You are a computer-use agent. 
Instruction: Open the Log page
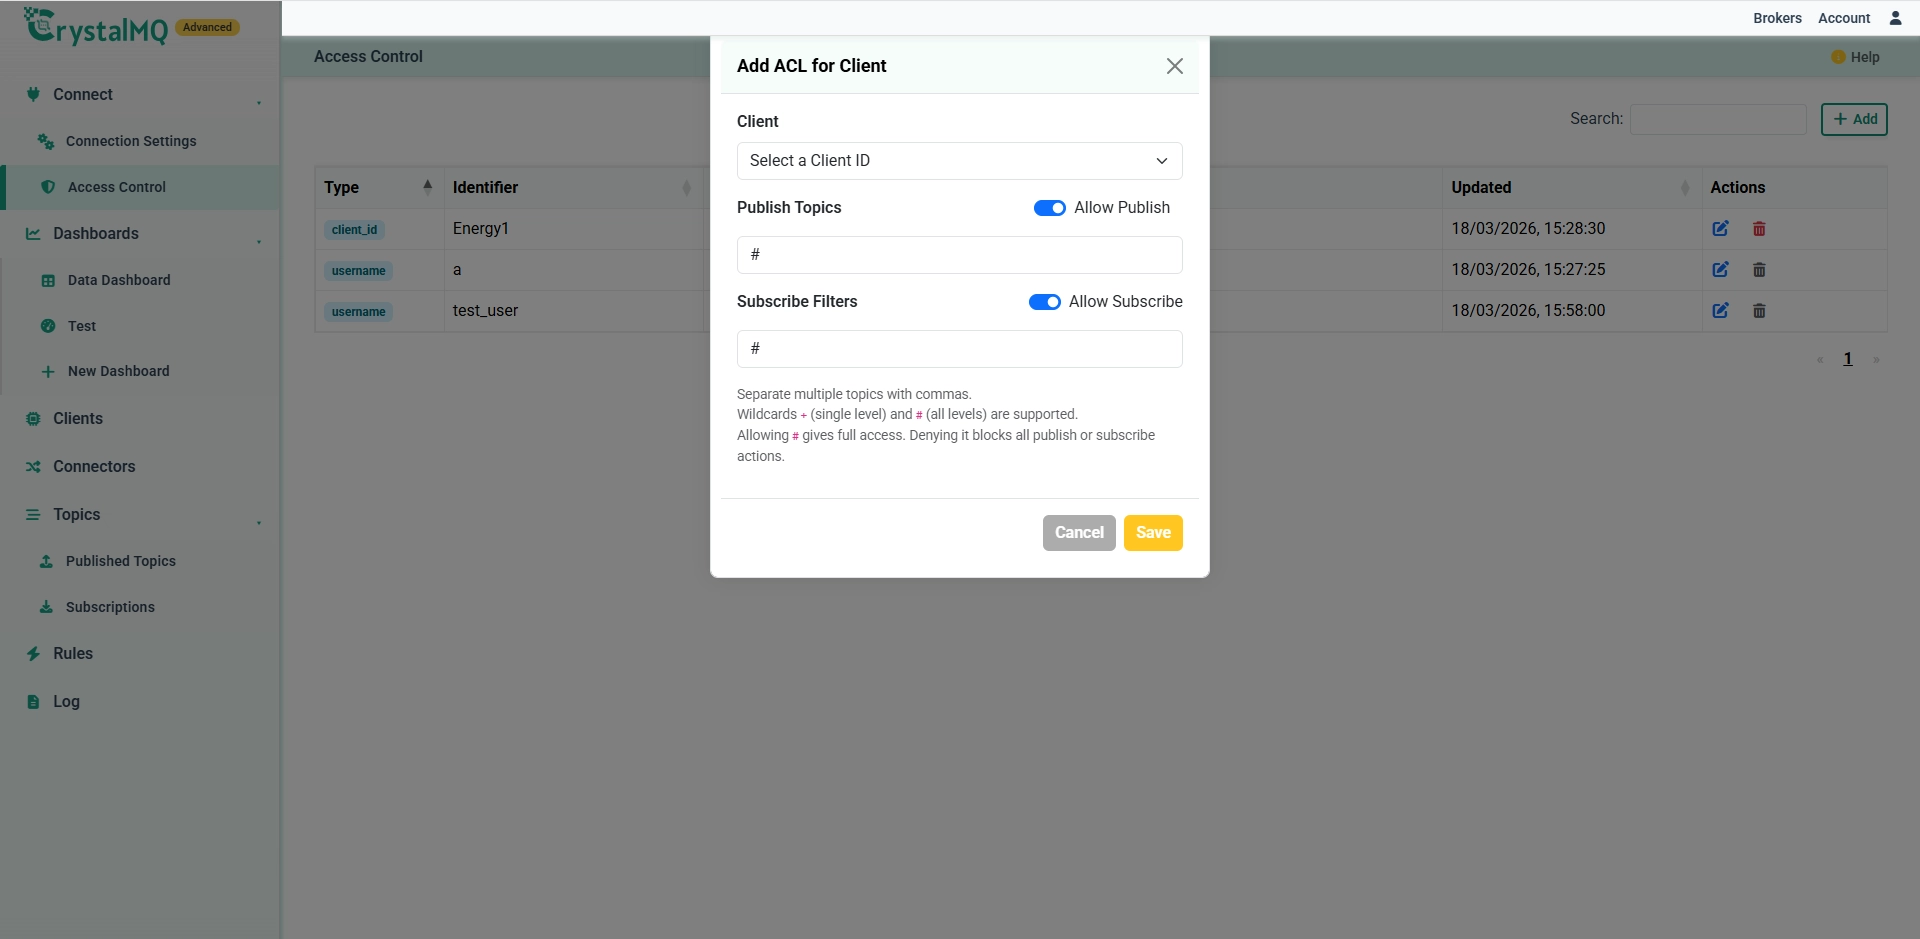66,701
